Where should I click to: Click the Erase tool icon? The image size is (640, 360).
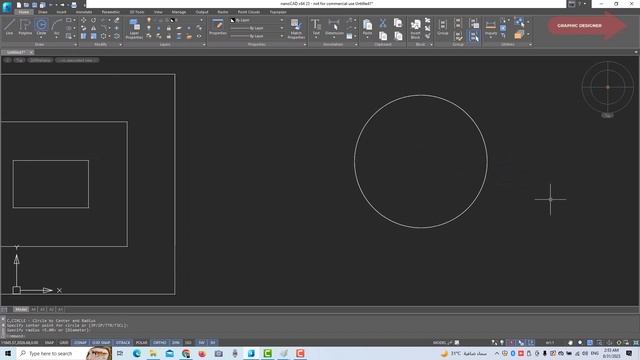tap(117, 20)
